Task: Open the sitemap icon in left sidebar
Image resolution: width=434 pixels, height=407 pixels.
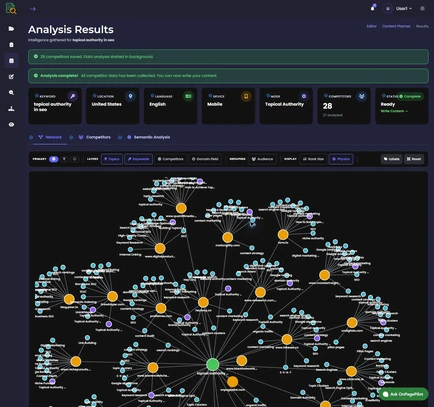Action: 11,109
